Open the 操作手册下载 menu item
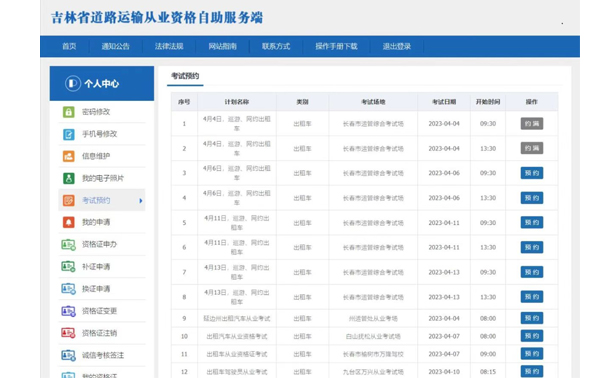Screen dimensions: 616x378 [x=336, y=46]
